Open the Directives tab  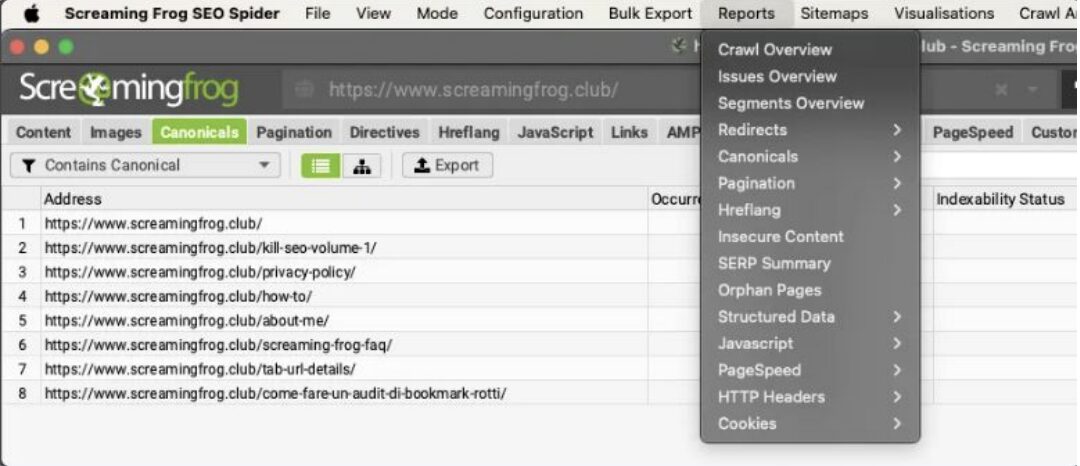[x=384, y=132]
